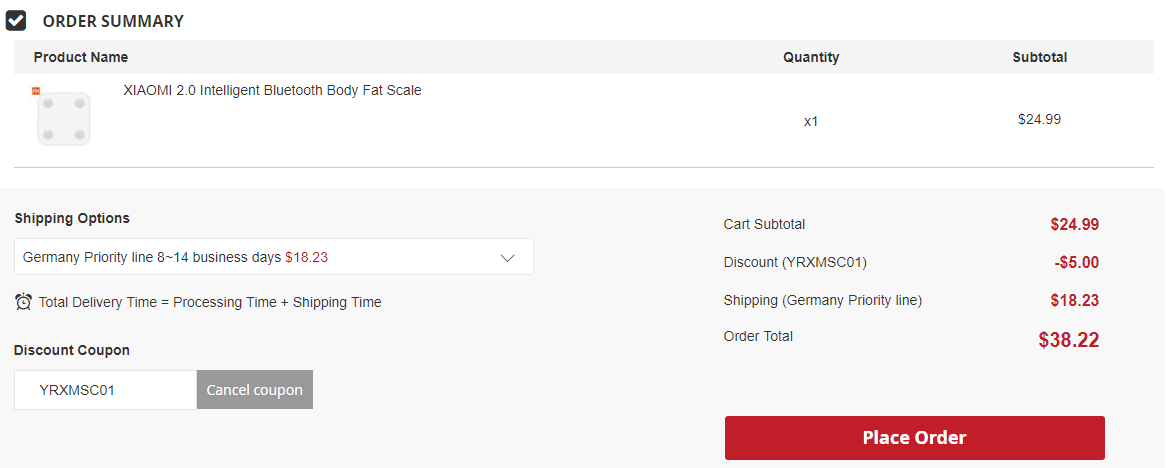Toggle the Order Summary checkbox

[x=16, y=21]
